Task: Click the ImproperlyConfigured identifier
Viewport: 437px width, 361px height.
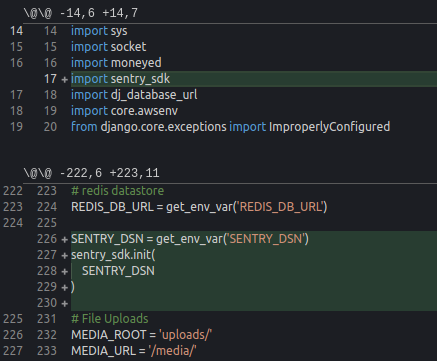Action: (329, 127)
